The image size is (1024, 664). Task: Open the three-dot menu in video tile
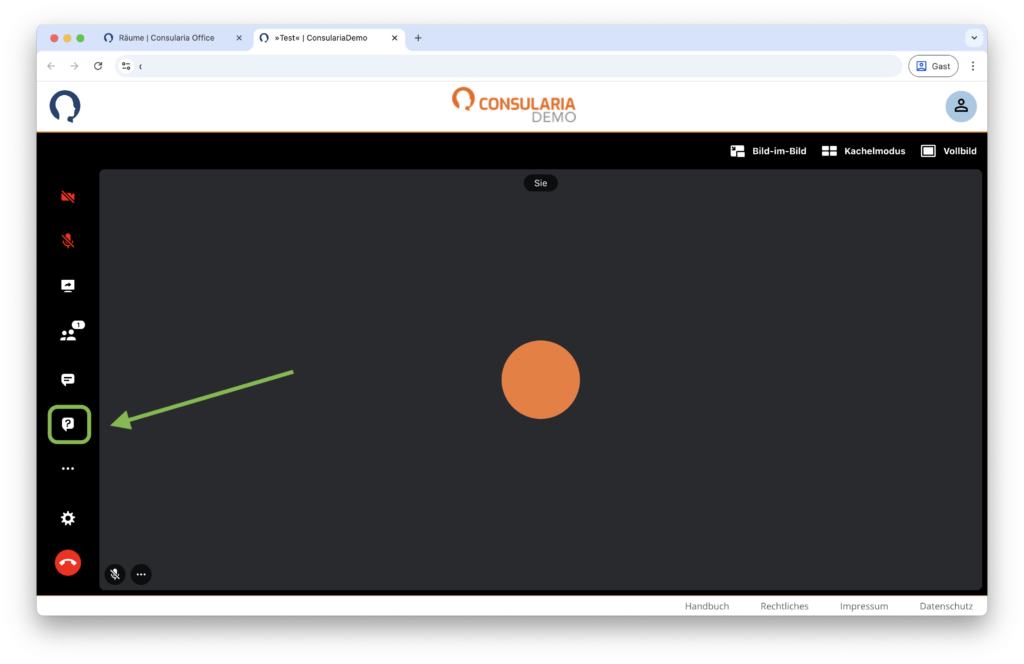coord(141,574)
